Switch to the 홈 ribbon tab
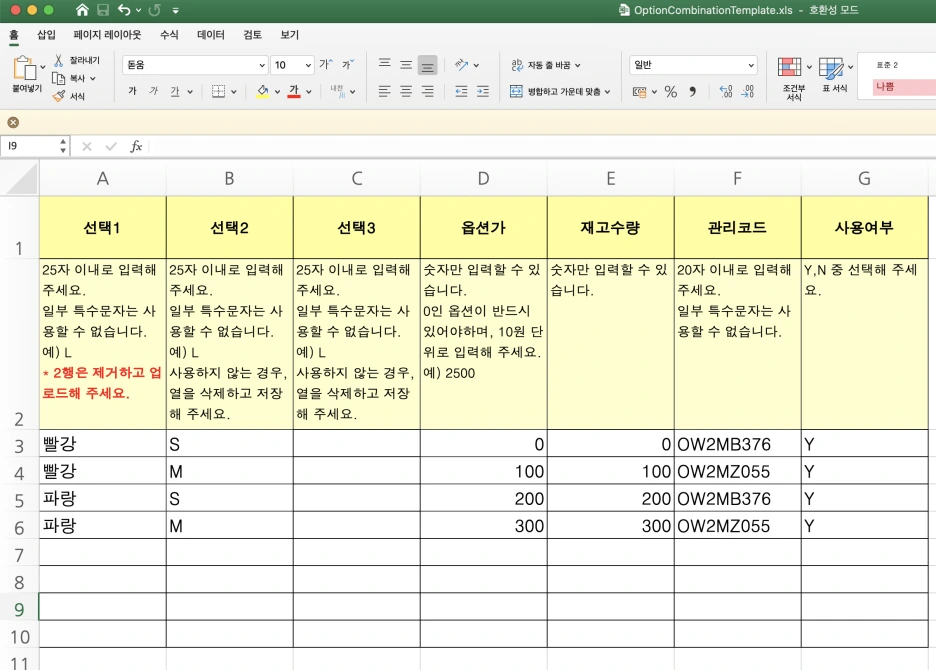This screenshot has width=936, height=670. (14, 35)
